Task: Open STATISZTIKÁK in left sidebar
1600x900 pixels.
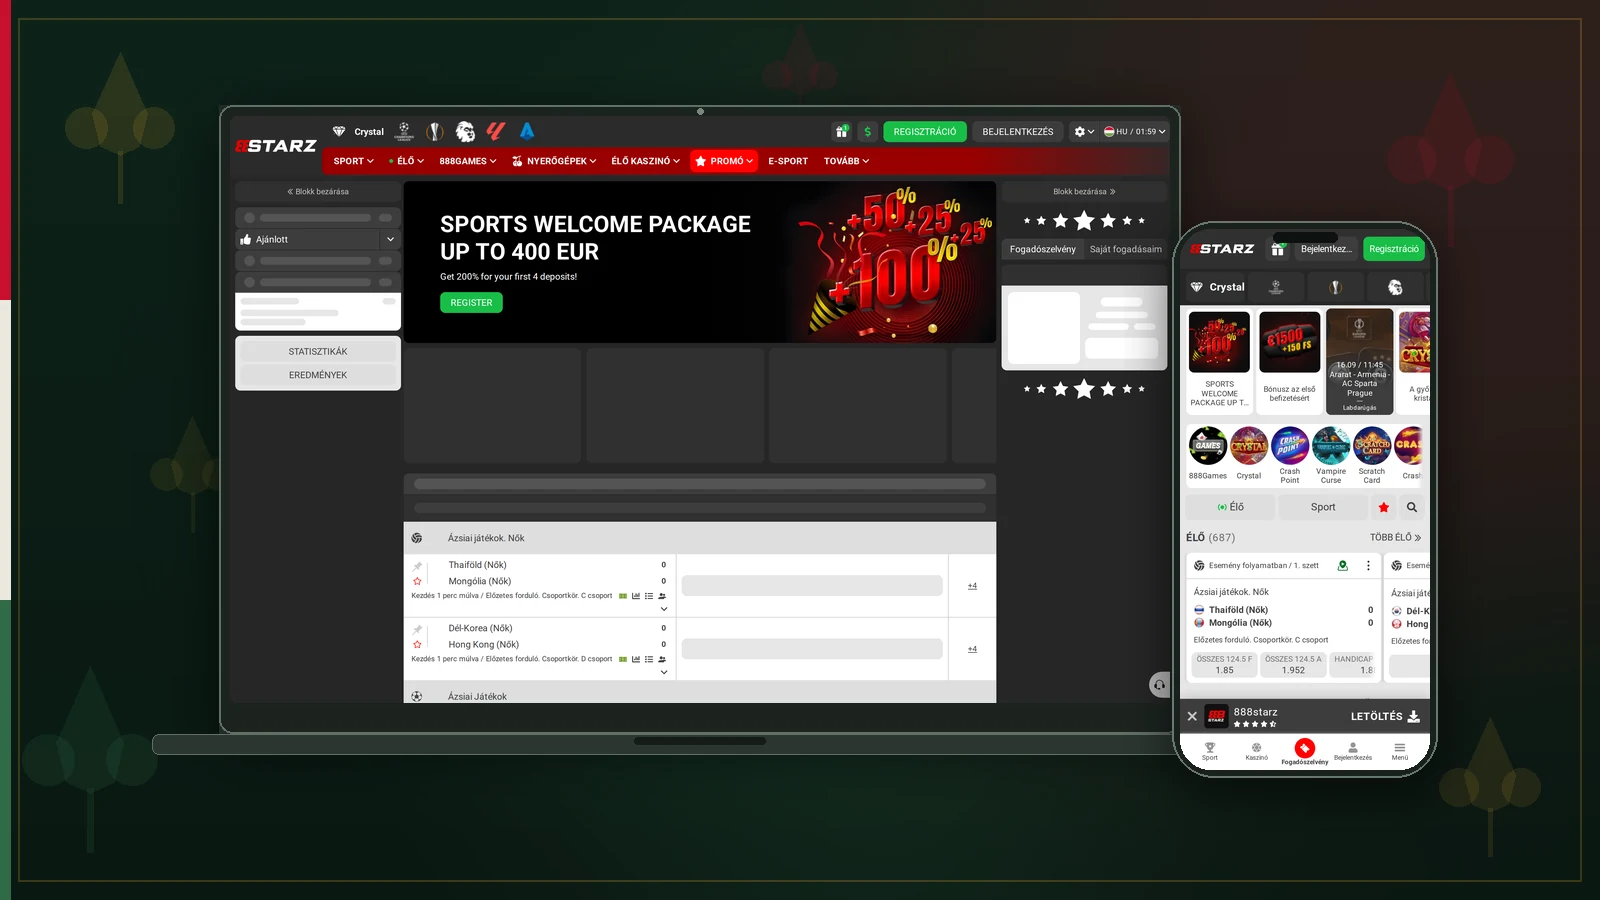Action: 318,352
